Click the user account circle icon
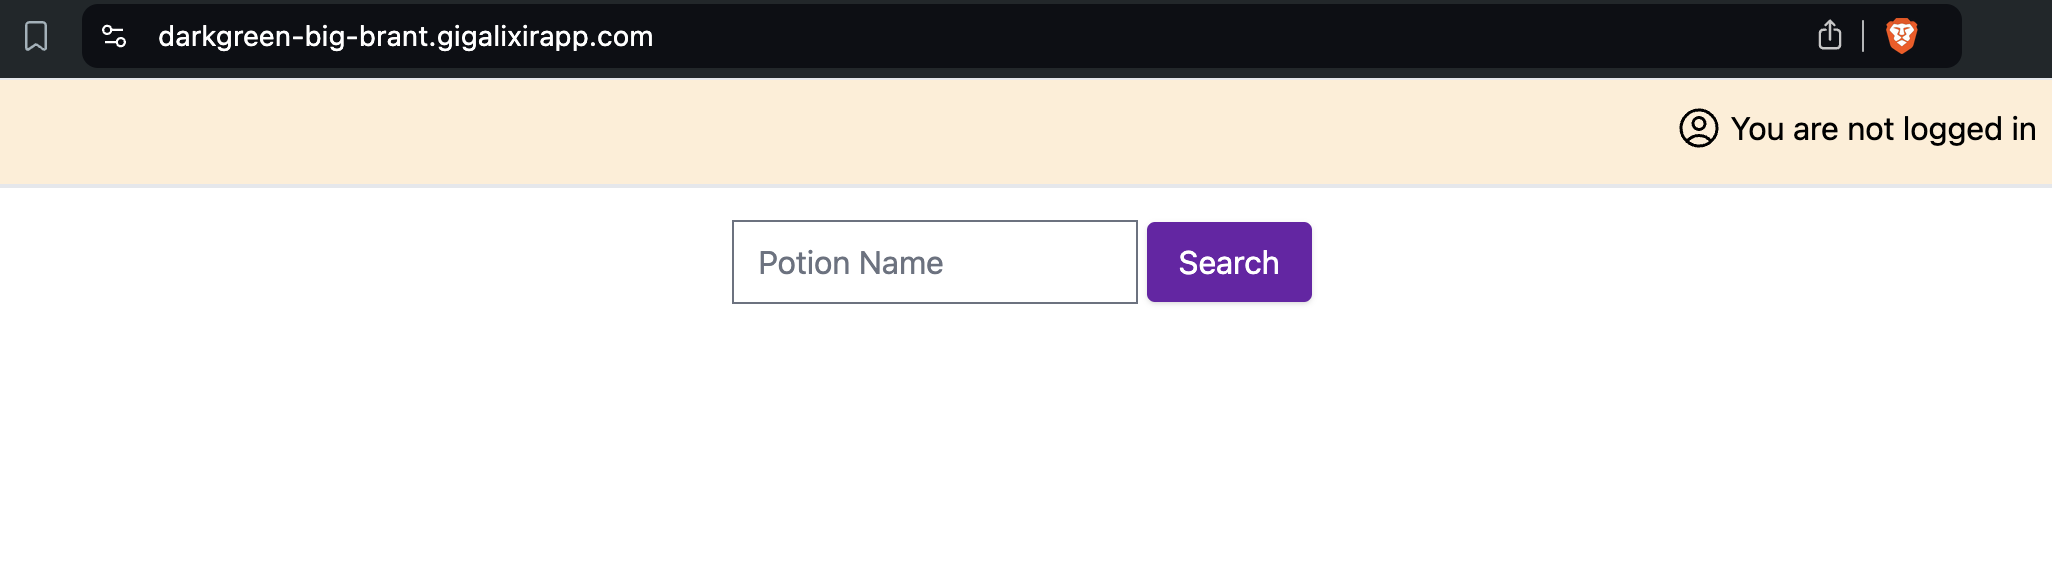The height and width of the screenshot is (580, 2052). pyautogui.click(x=1698, y=128)
